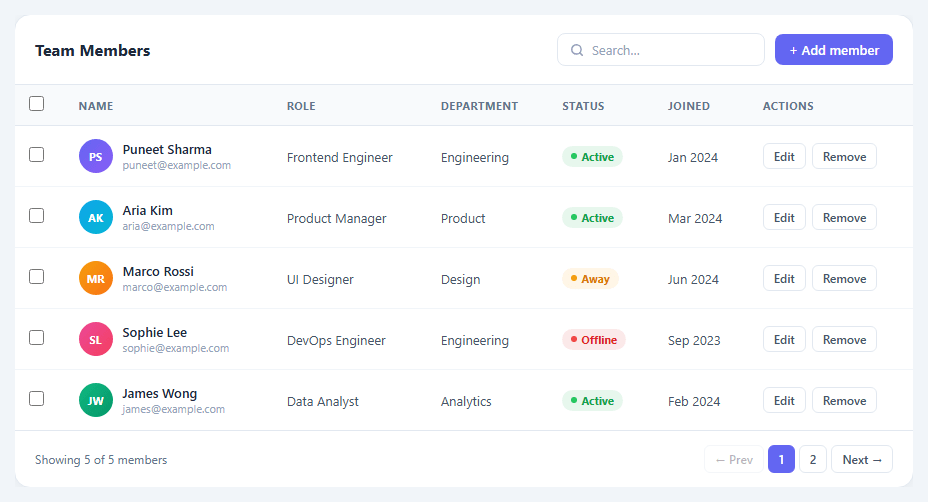Open Marco Rossi's MR avatar
The width and height of the screenshot is (928, 502).
pyautogui.click(x=96, y=278)
